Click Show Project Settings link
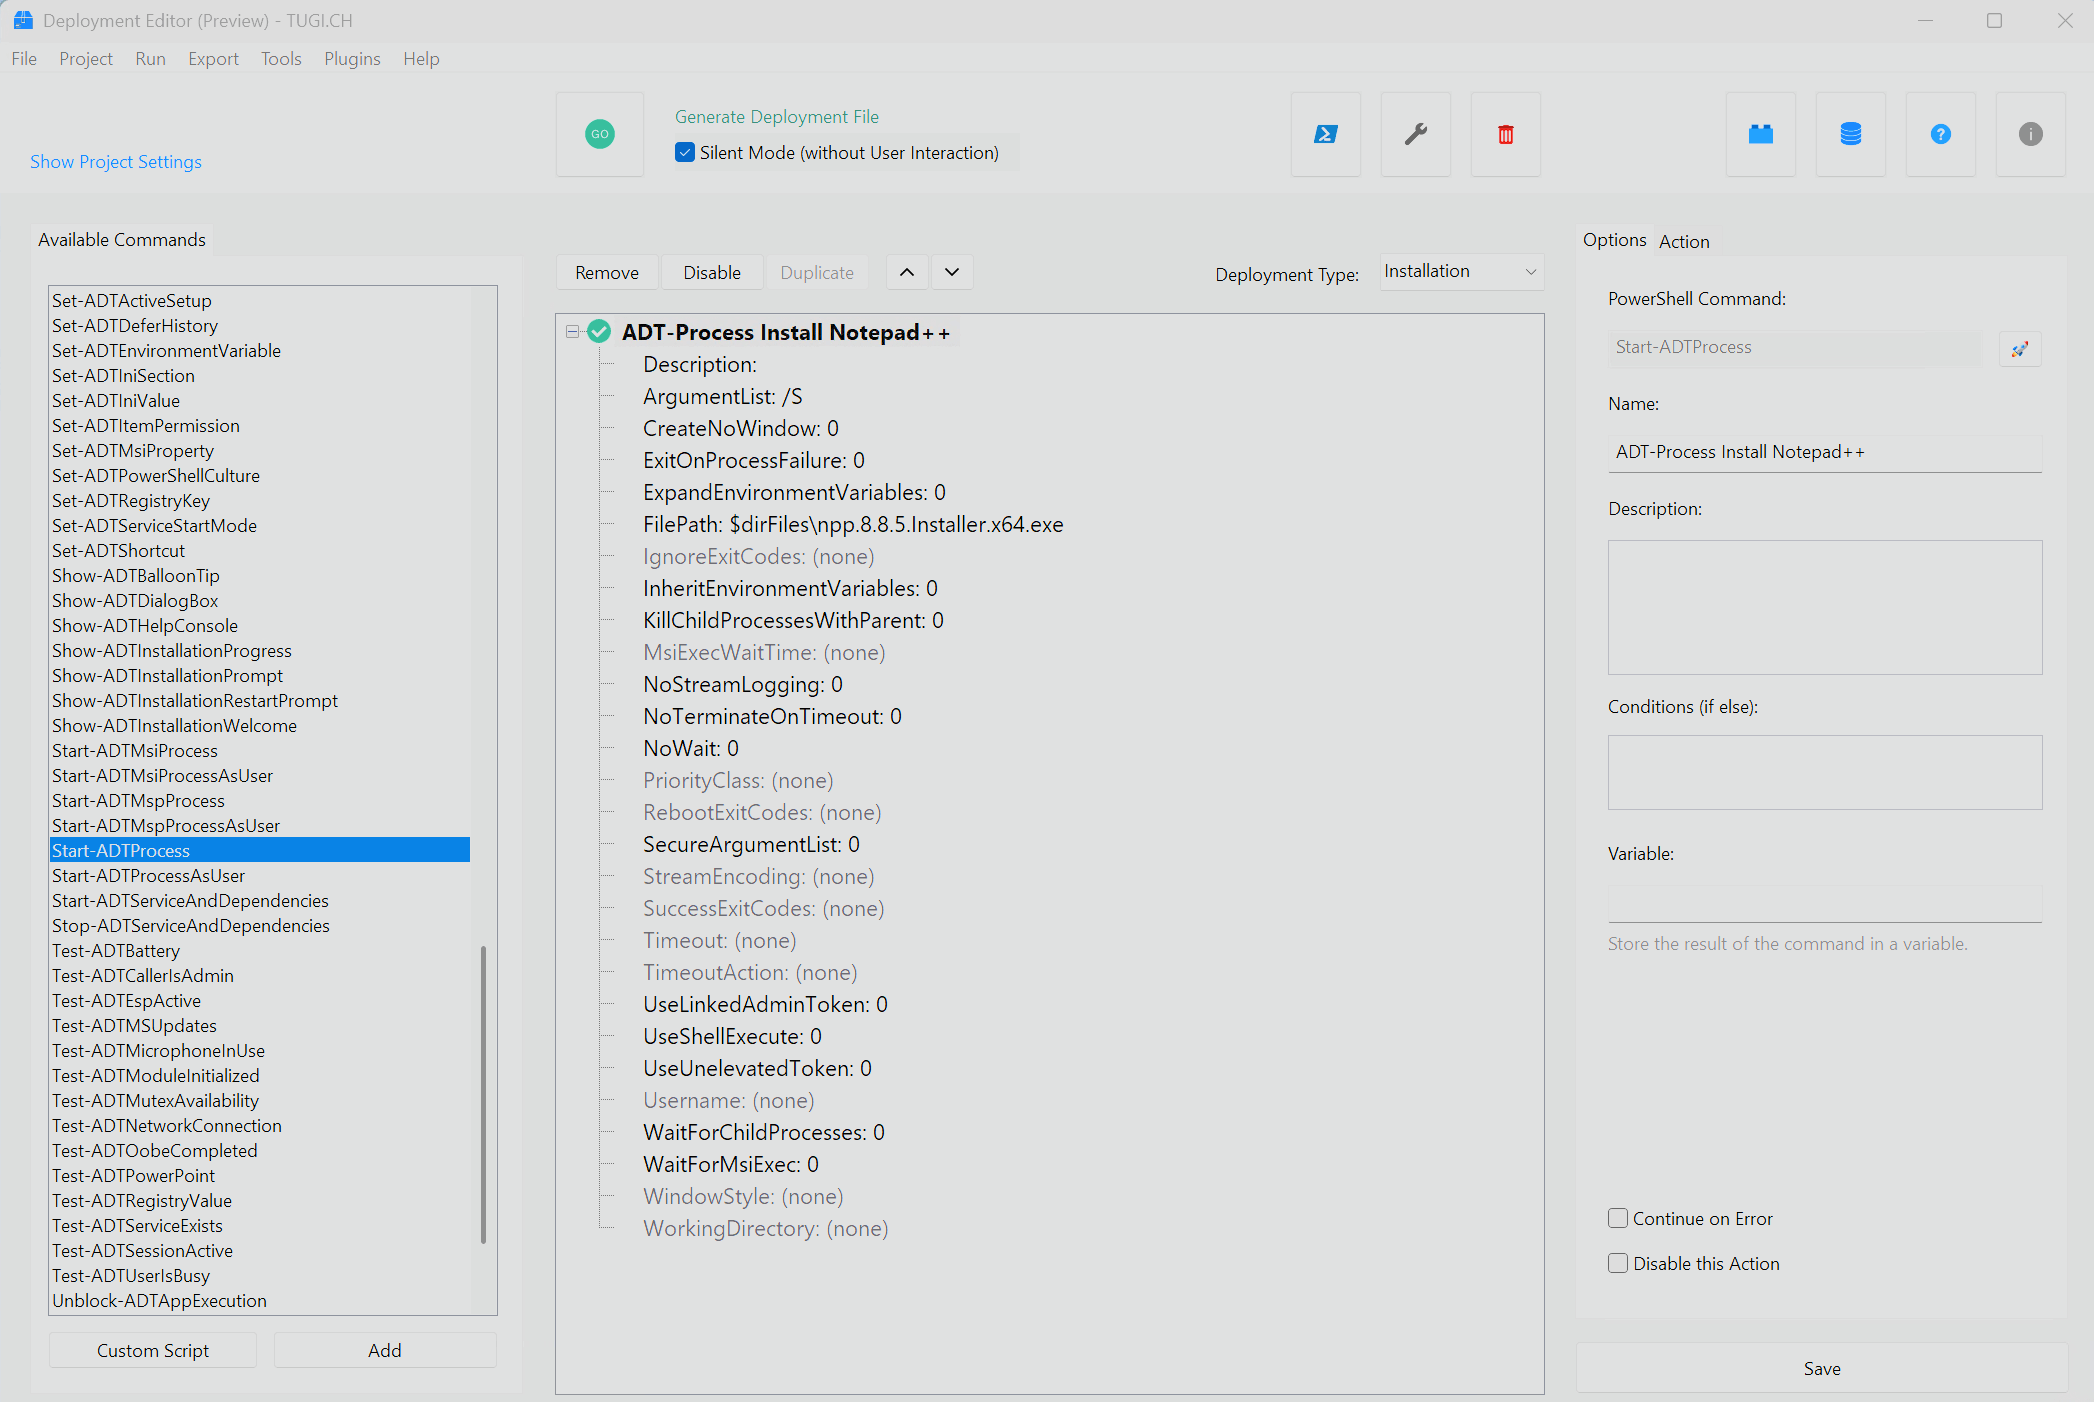The height and width of the screenshot is (1402, 2094). click(116, 162)
